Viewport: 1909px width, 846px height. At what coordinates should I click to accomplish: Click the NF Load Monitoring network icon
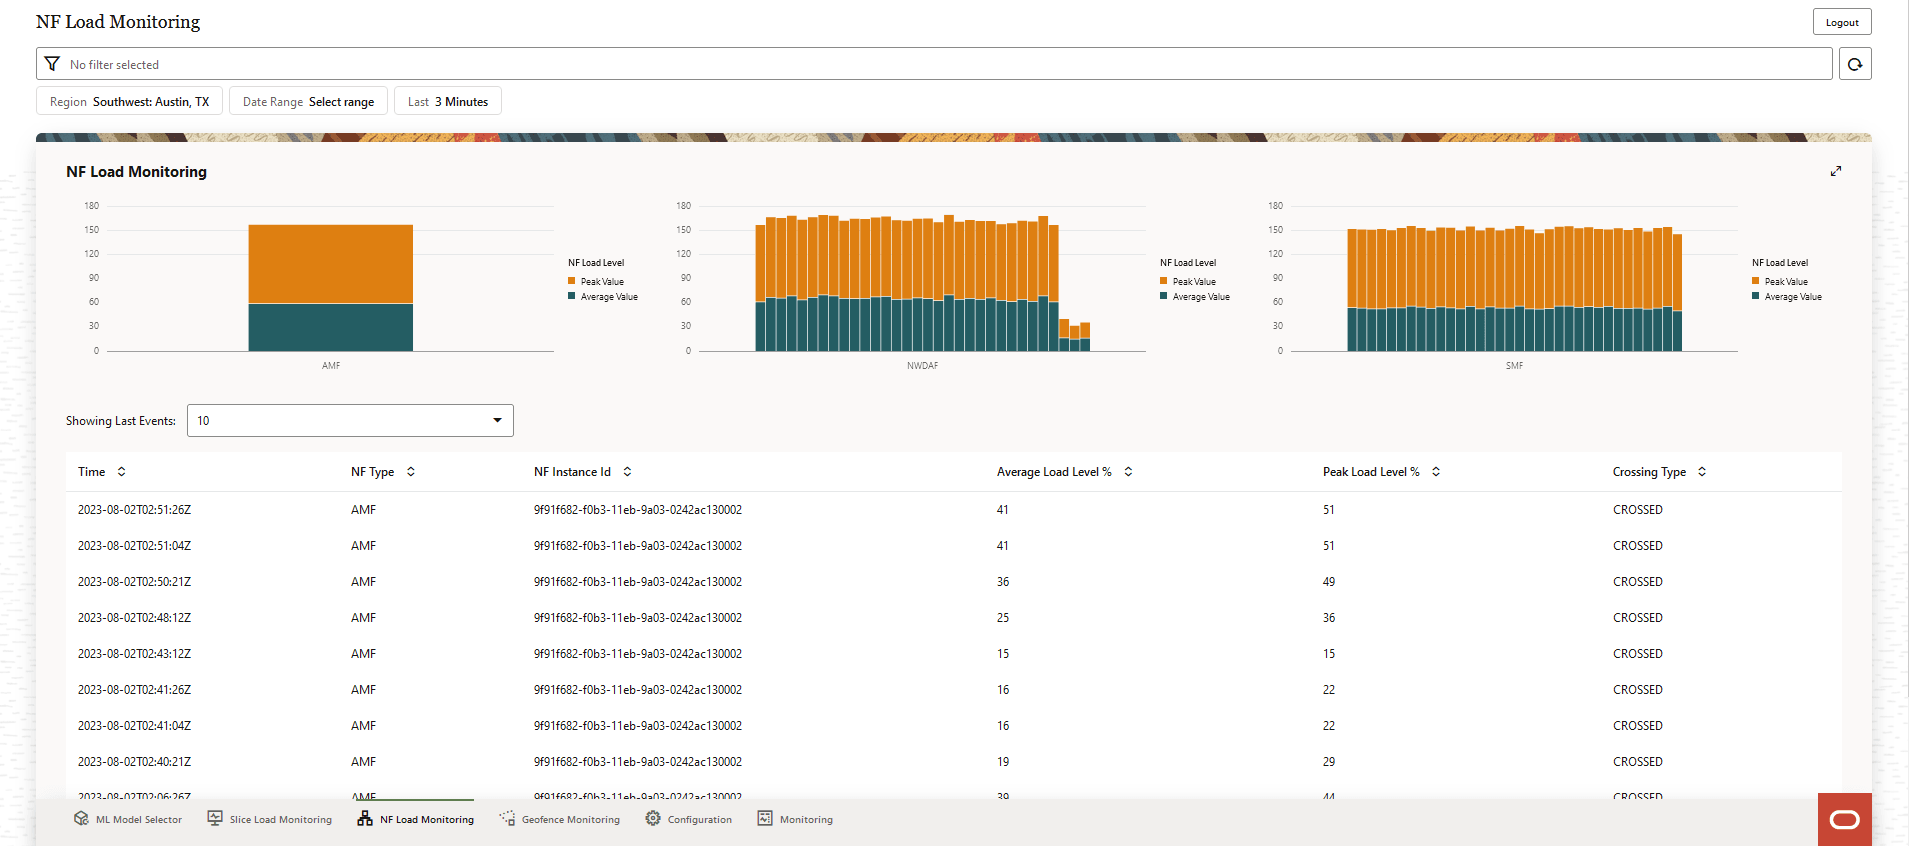click(x=365, y=818)
